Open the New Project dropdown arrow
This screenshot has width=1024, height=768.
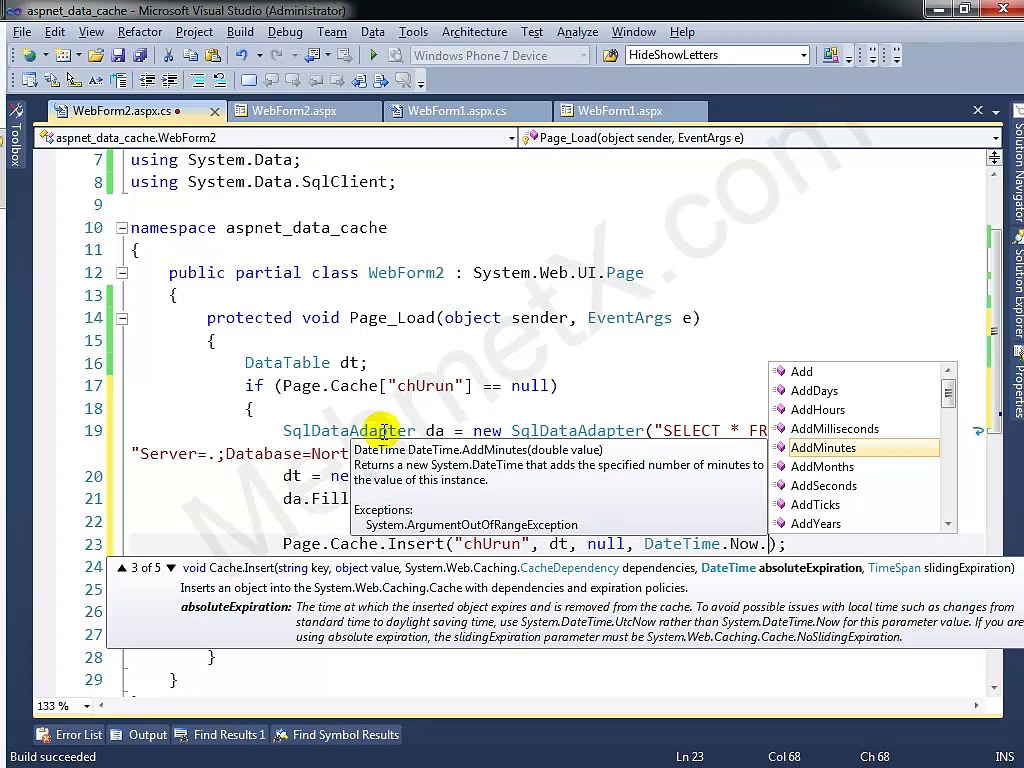pos(45,56)
